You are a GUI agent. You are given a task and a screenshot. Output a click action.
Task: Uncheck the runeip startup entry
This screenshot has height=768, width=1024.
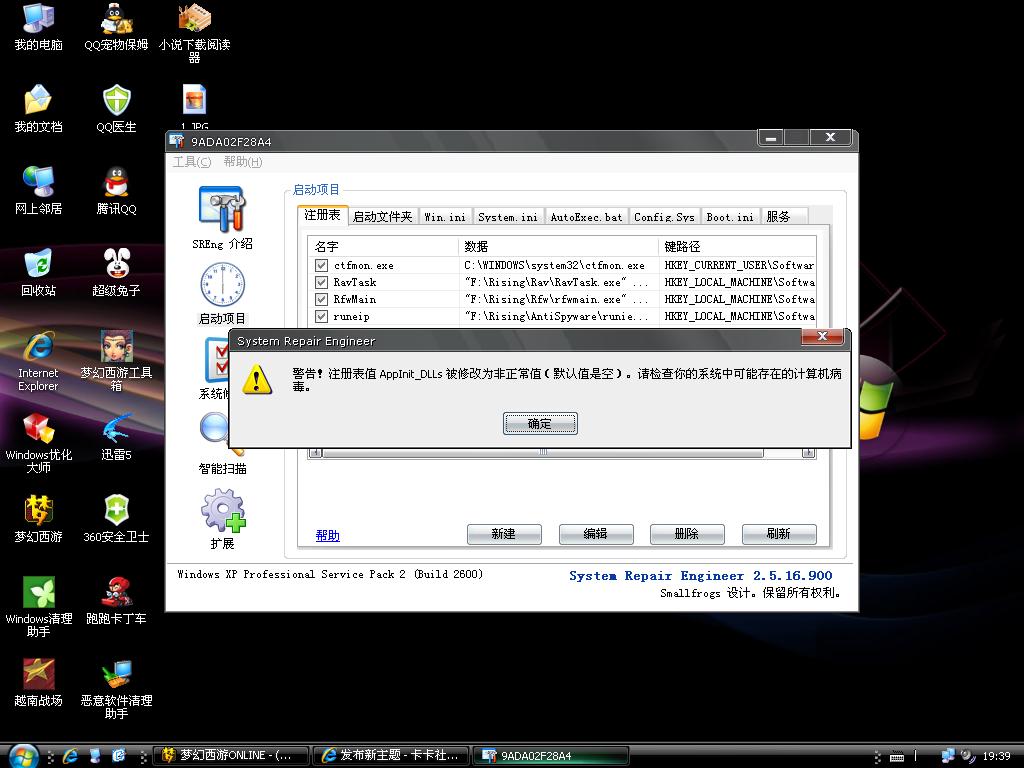321,316
